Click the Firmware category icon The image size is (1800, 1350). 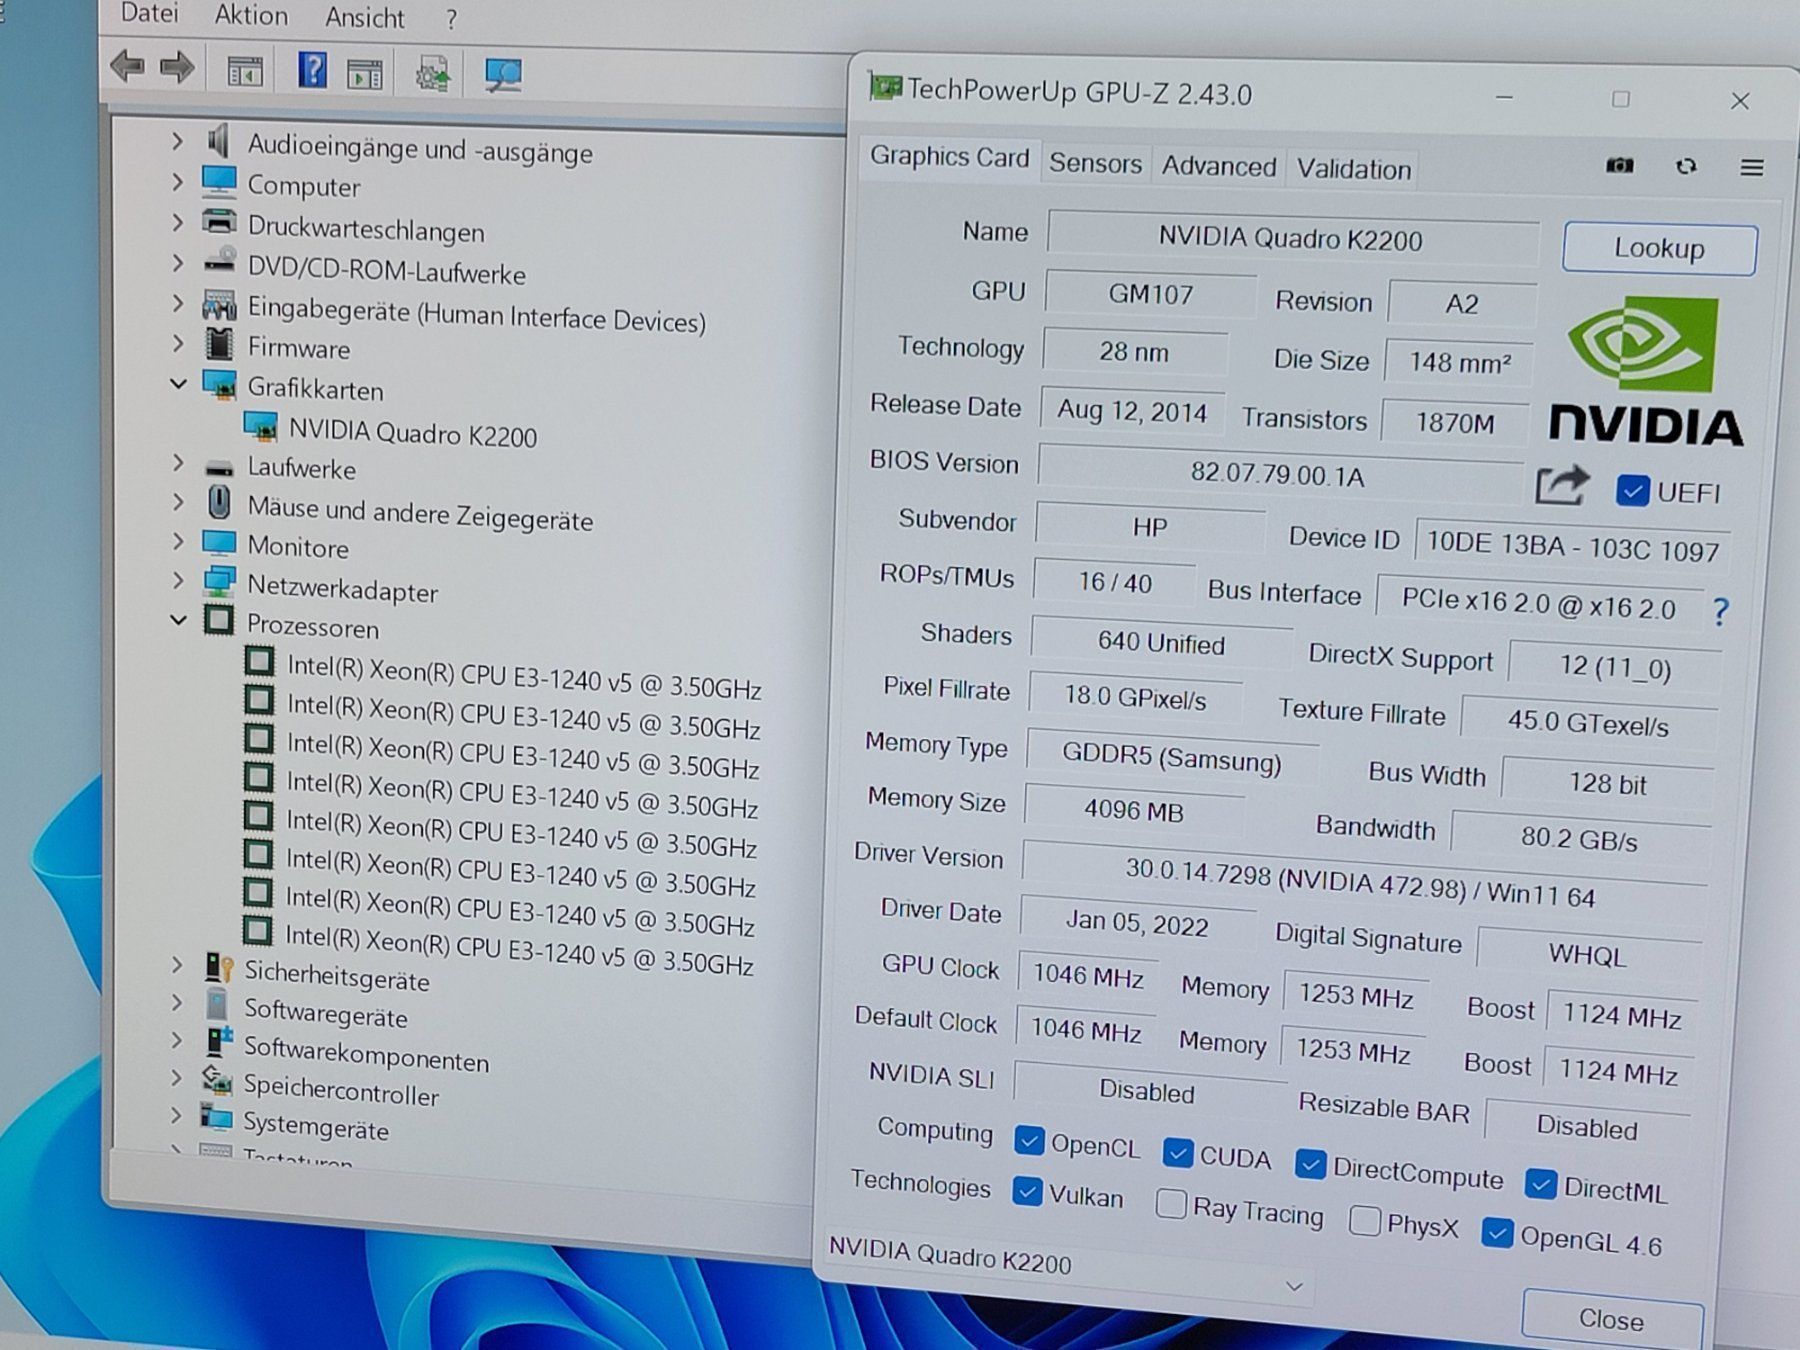pos(219,343)
